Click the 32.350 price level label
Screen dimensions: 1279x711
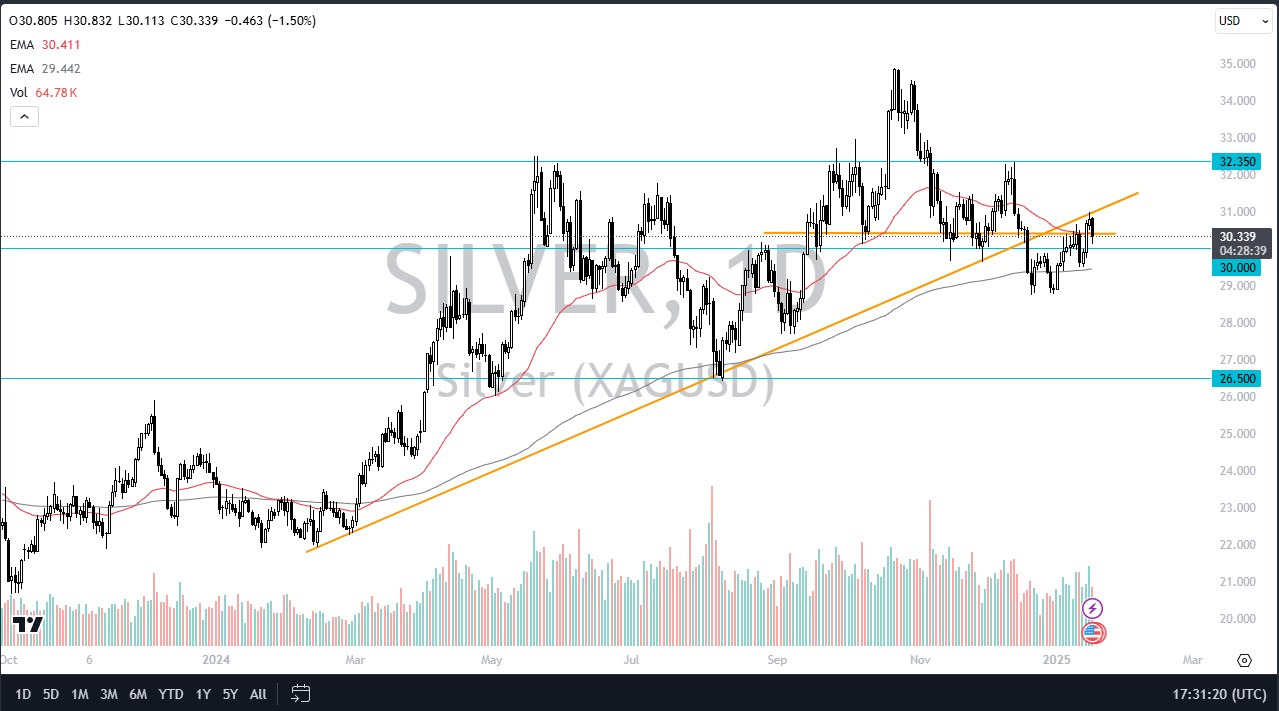[x=1236, y=161]
